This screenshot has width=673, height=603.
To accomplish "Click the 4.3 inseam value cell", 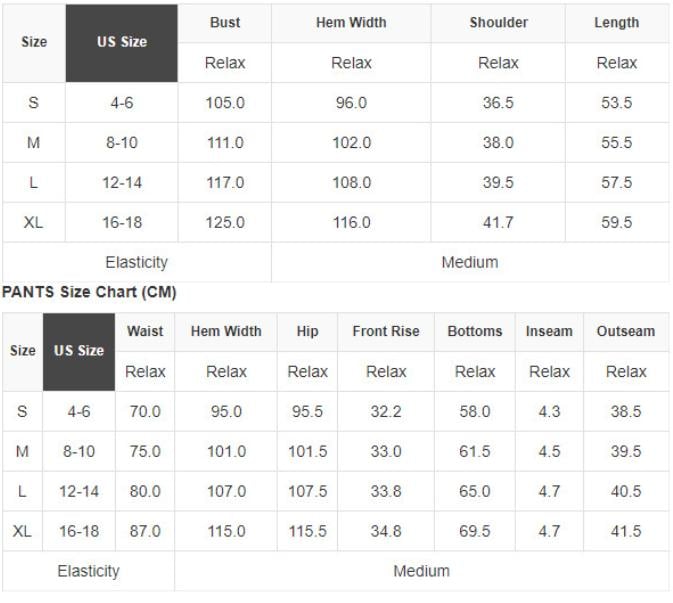I will [x=549, y=411].
